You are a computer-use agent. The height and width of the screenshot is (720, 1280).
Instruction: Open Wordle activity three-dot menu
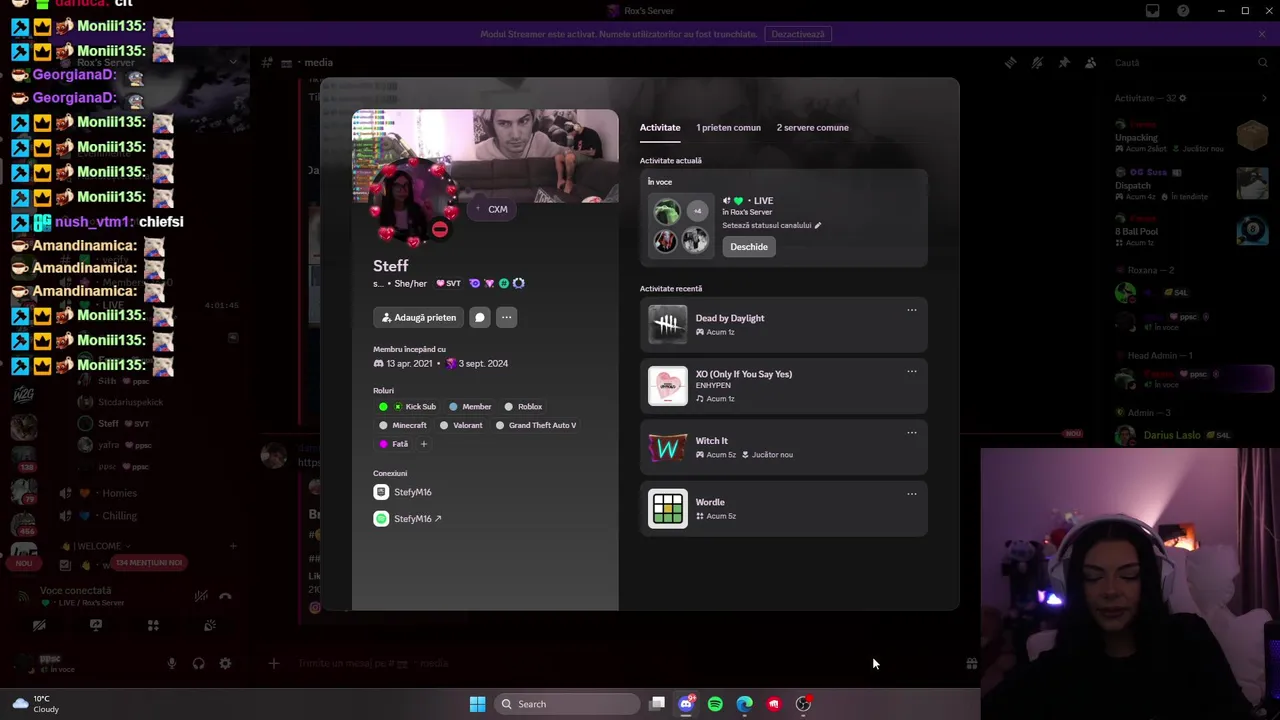pyautogui.click(x=911, y=493)
